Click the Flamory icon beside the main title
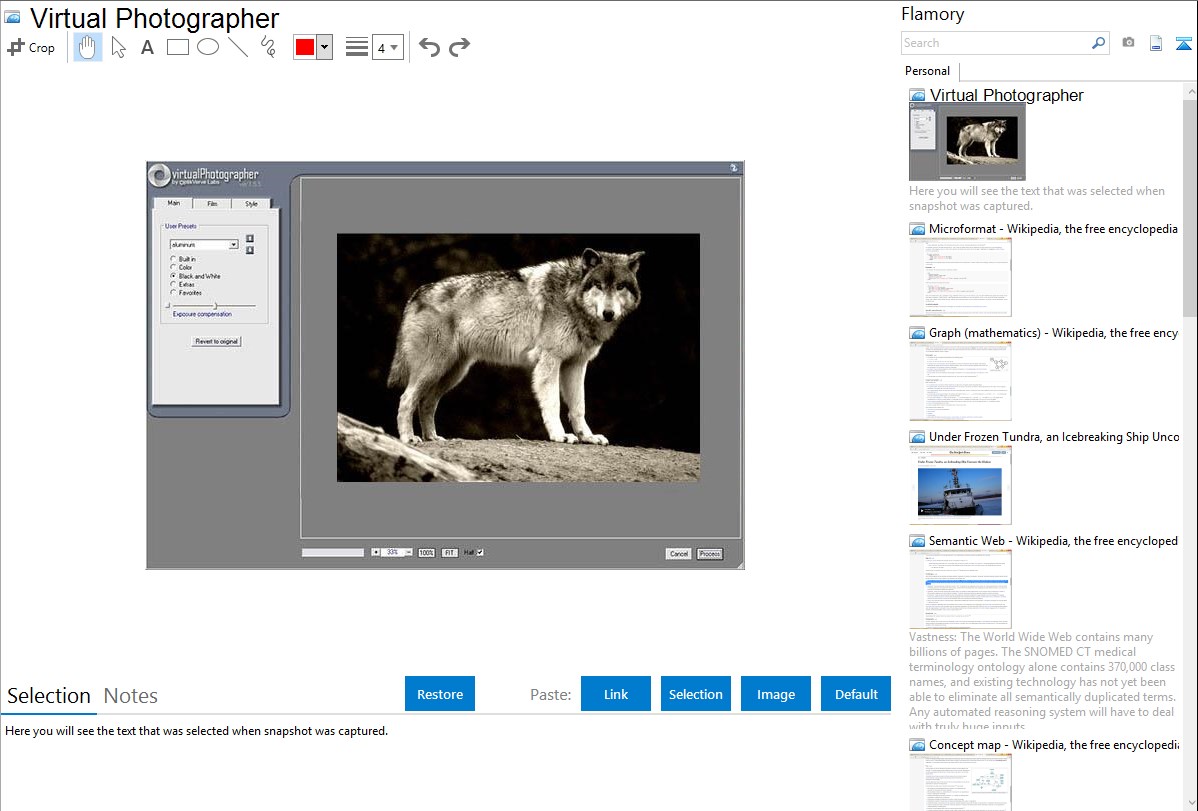 (12, 18)
